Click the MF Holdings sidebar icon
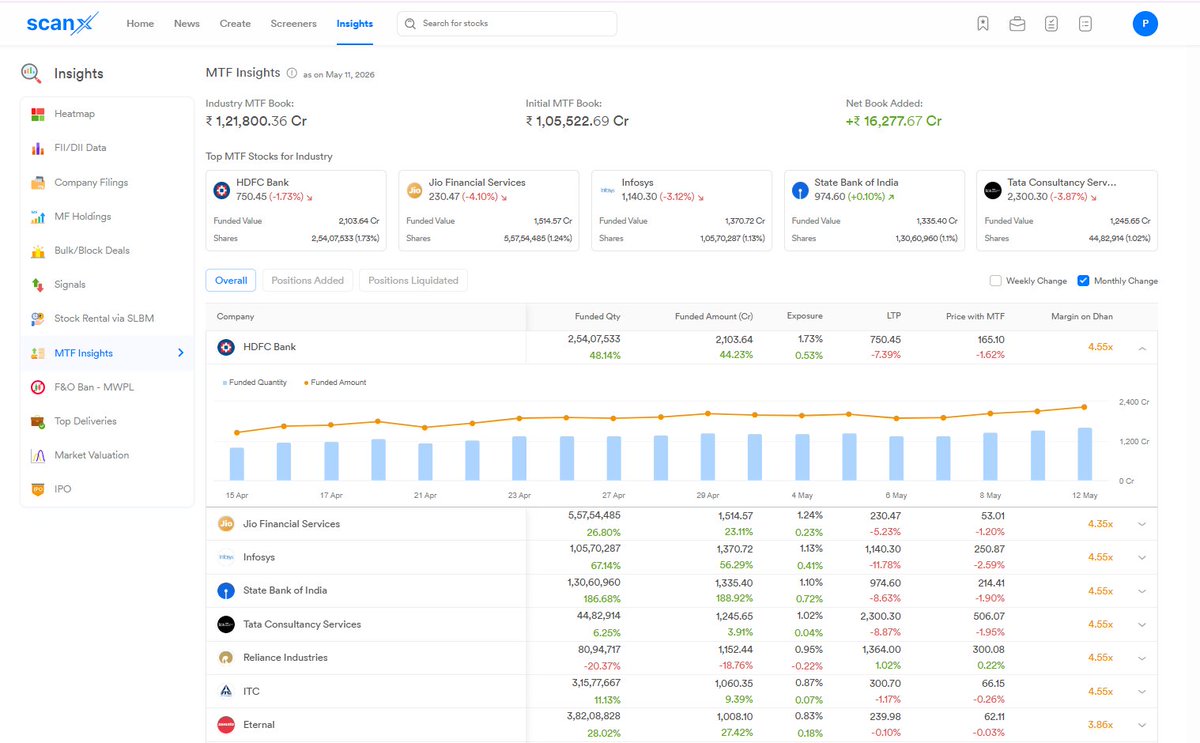This screenshot has width=1200, height=743. point(38,216)
